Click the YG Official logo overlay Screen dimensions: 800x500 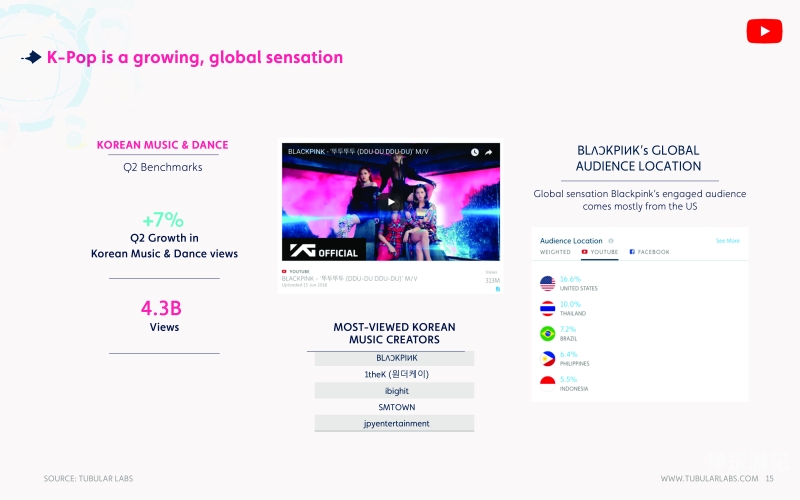(324, 250)
